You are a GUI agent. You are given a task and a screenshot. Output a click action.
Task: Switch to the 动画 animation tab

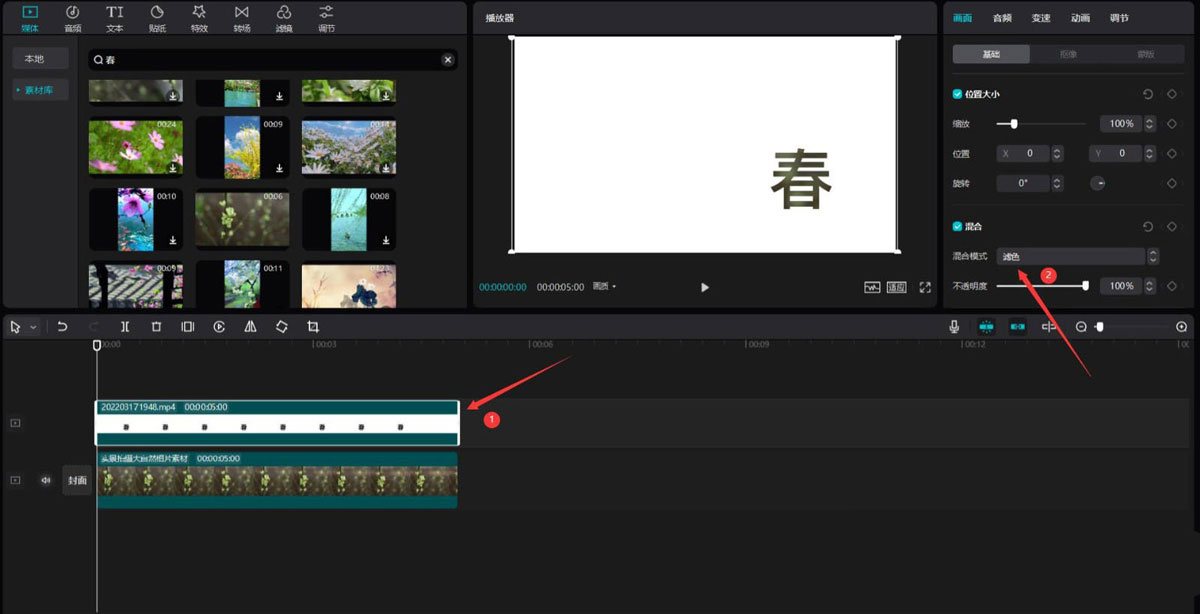click(1079, 17)
